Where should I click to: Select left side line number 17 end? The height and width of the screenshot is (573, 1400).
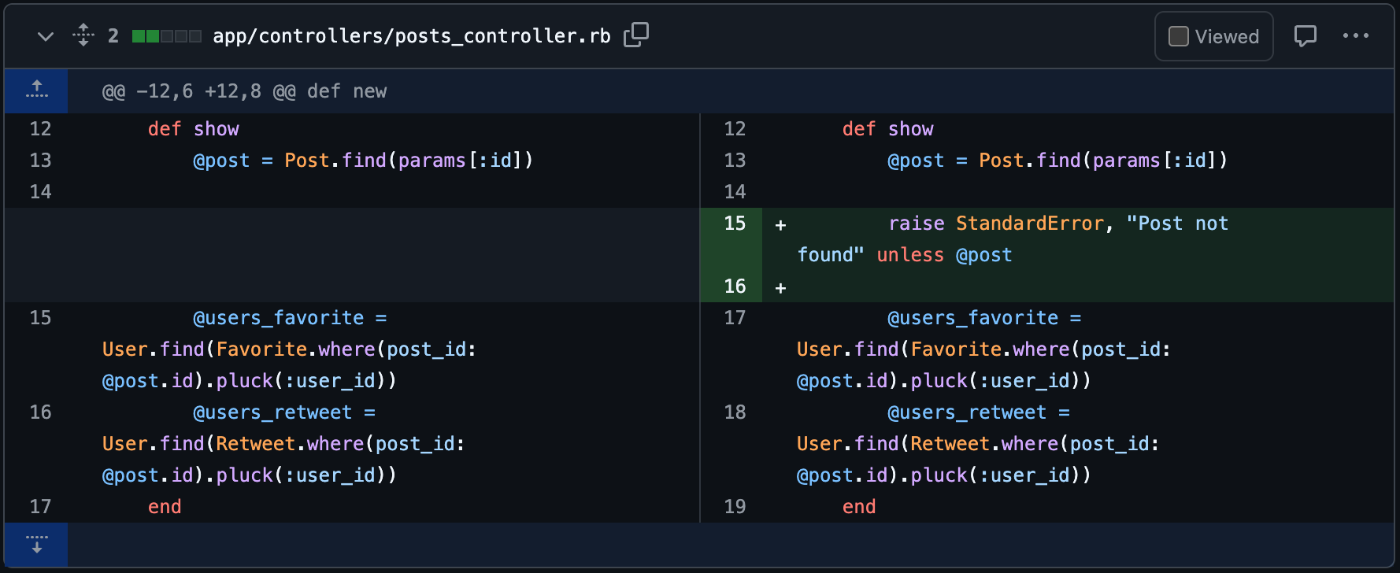tap(40, 507)
